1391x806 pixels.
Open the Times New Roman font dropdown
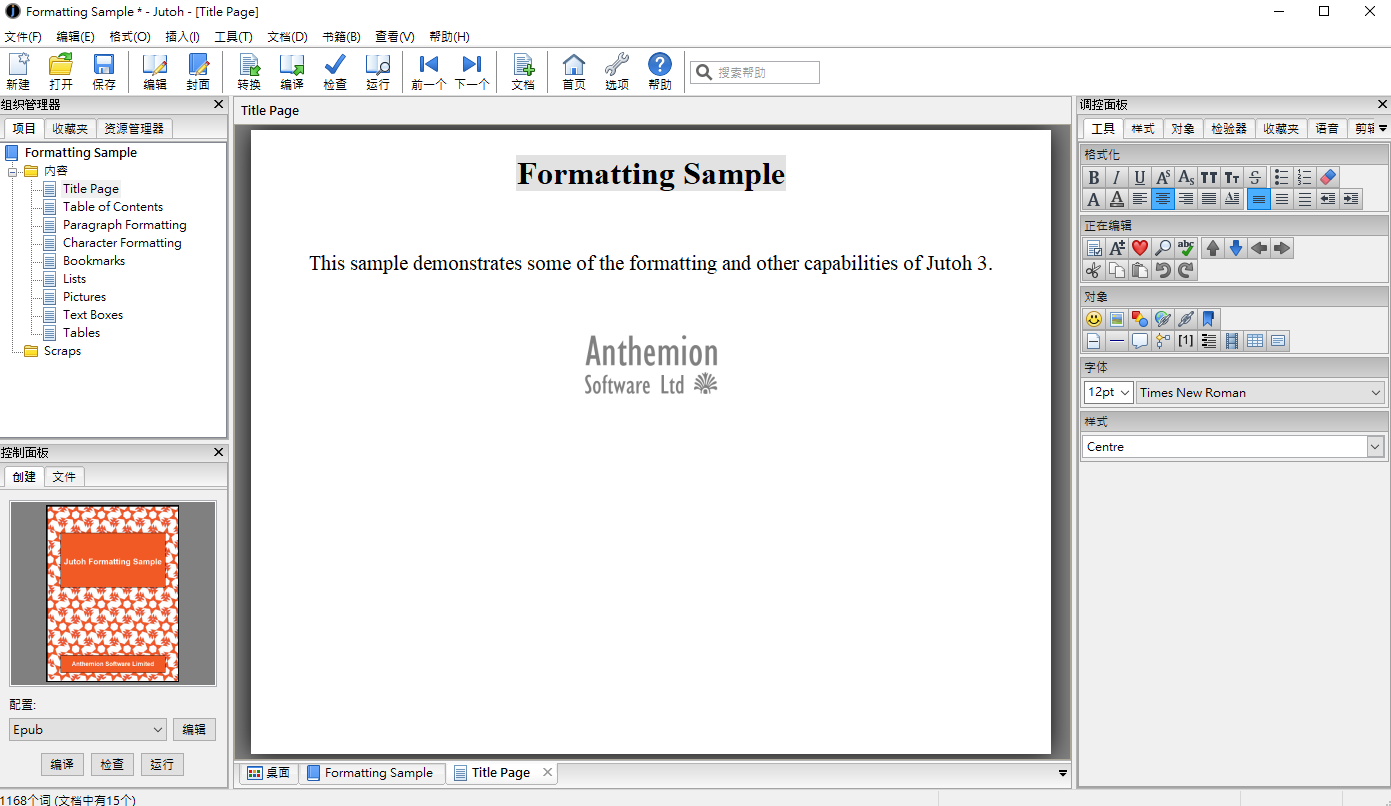(1261, 393)
